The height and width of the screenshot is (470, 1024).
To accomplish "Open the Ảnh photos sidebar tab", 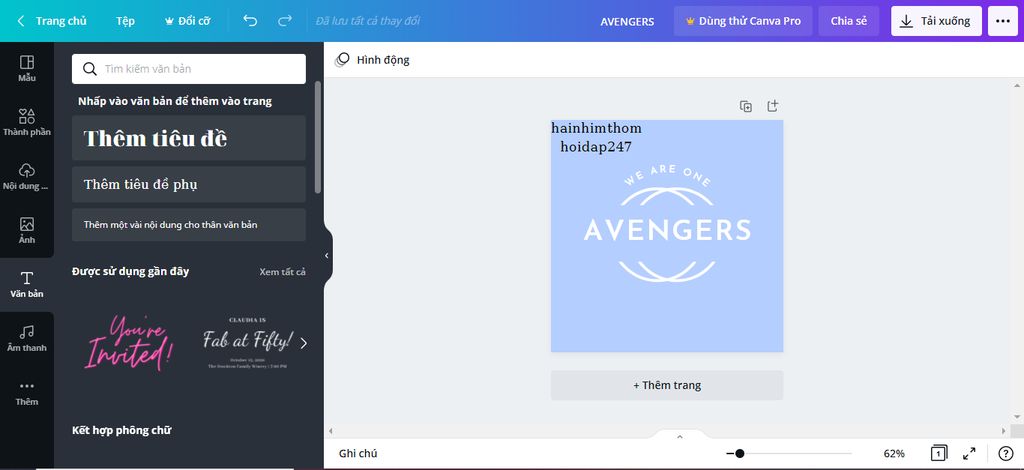I will [27, 231].
